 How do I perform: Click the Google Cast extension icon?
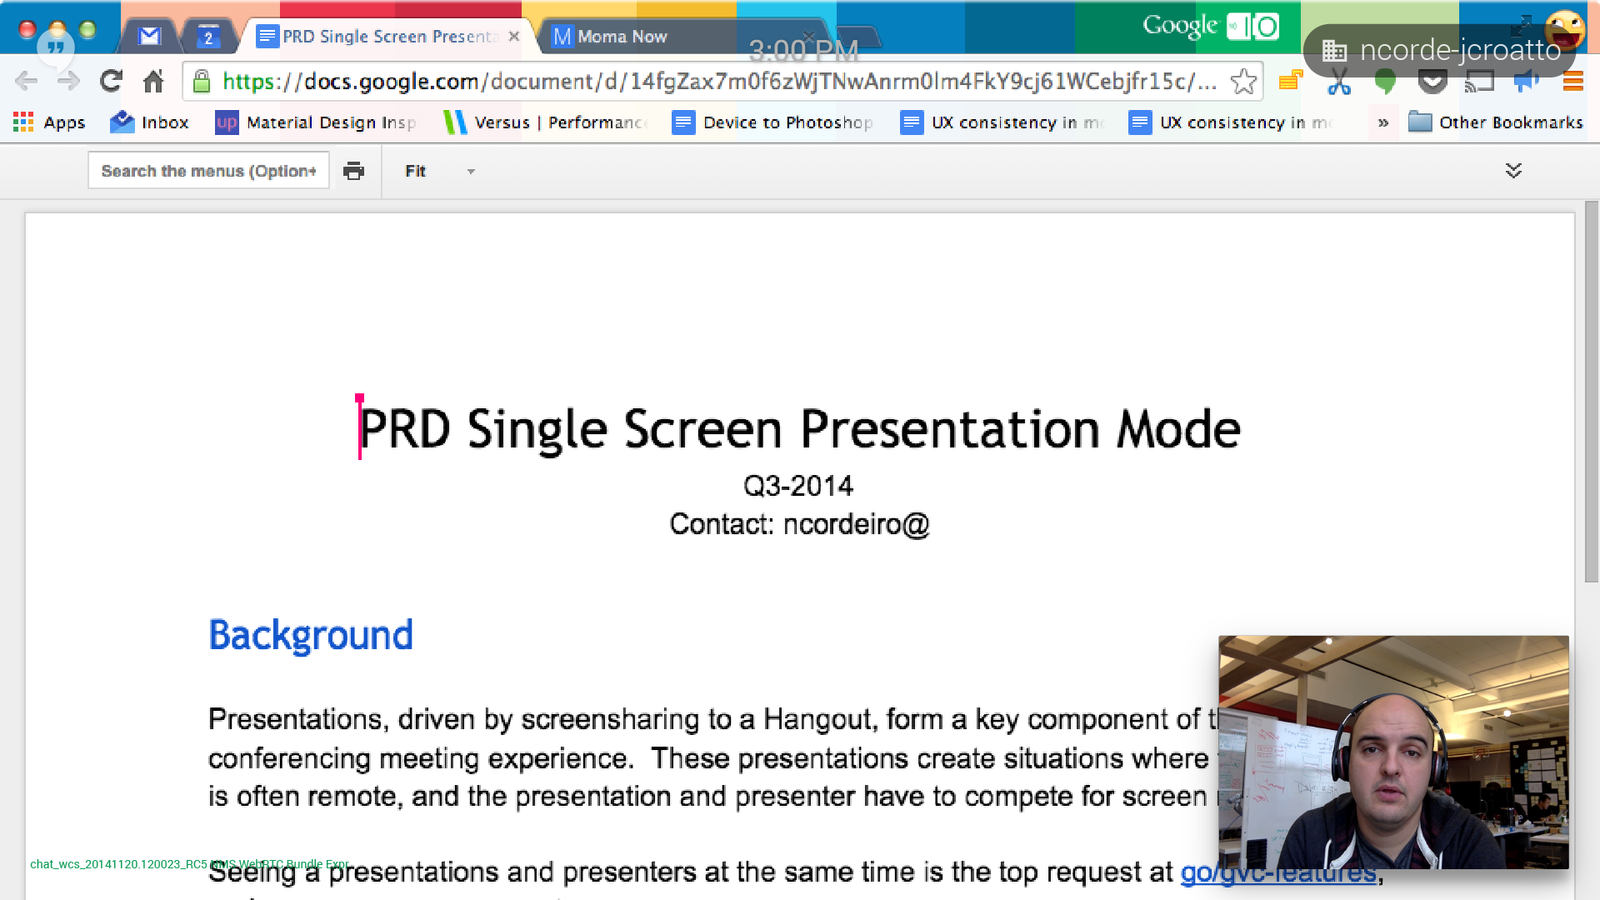pyautogui.click(x=1479, y=82)
